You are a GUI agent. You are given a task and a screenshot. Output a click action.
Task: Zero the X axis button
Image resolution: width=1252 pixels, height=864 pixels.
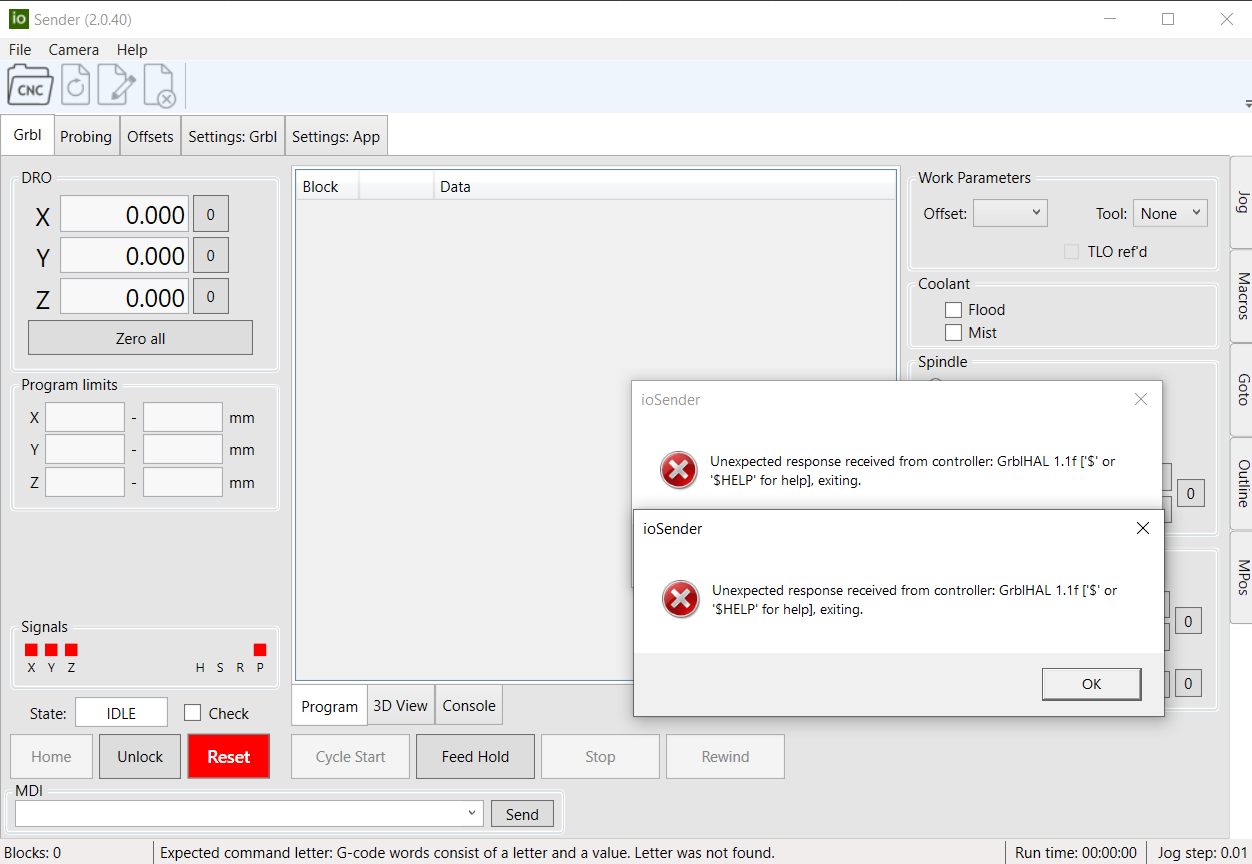point(210,214)
